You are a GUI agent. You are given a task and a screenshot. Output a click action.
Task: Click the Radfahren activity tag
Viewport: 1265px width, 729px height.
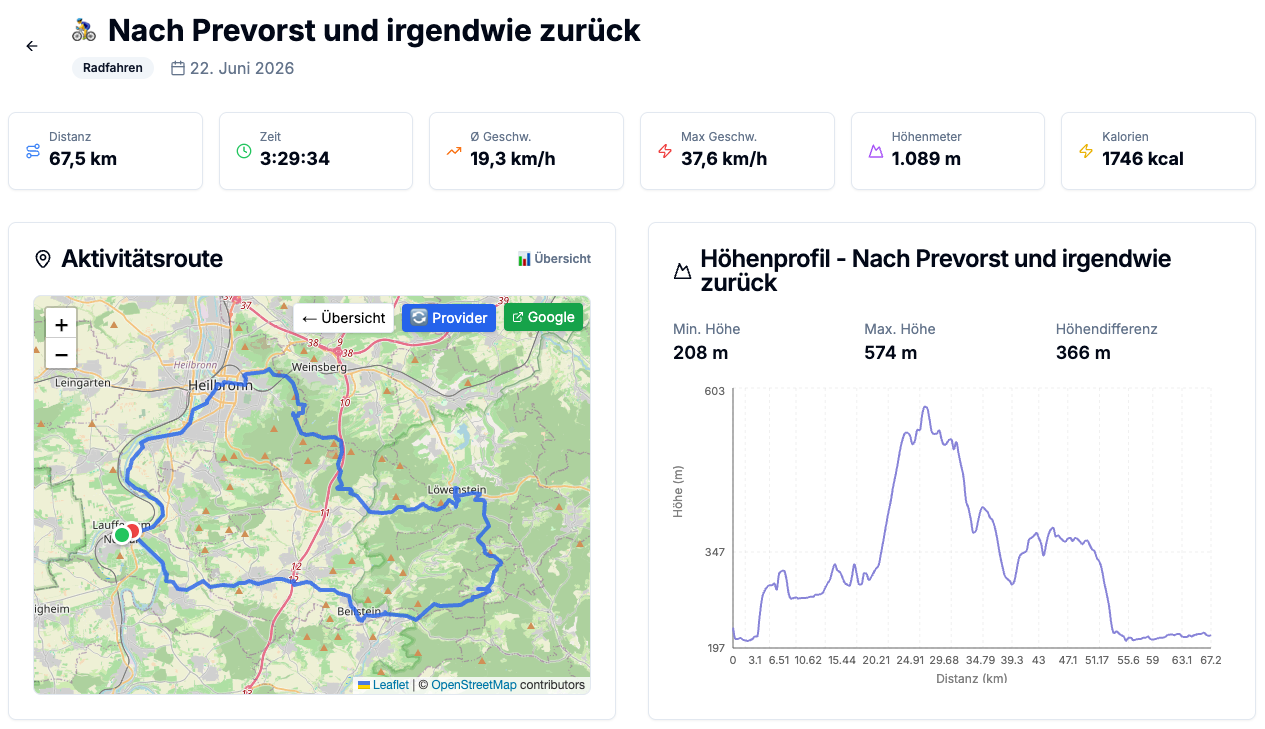coord(113,68)
